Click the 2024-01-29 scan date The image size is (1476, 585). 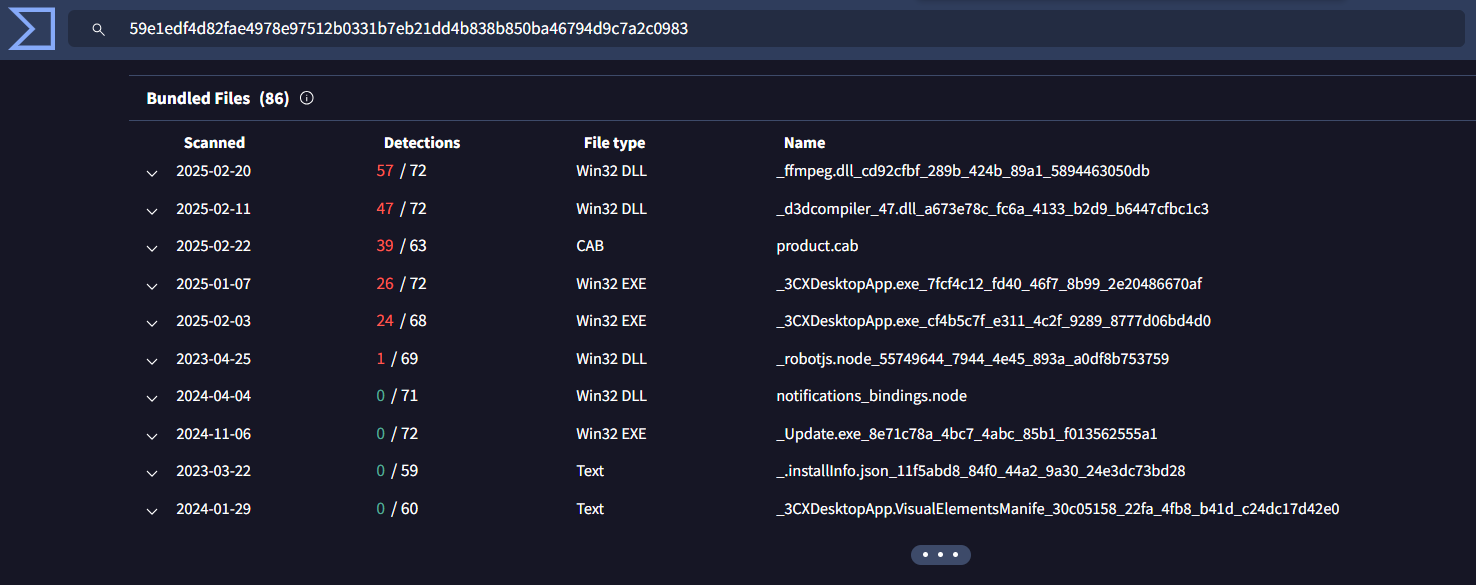point(213,509)
